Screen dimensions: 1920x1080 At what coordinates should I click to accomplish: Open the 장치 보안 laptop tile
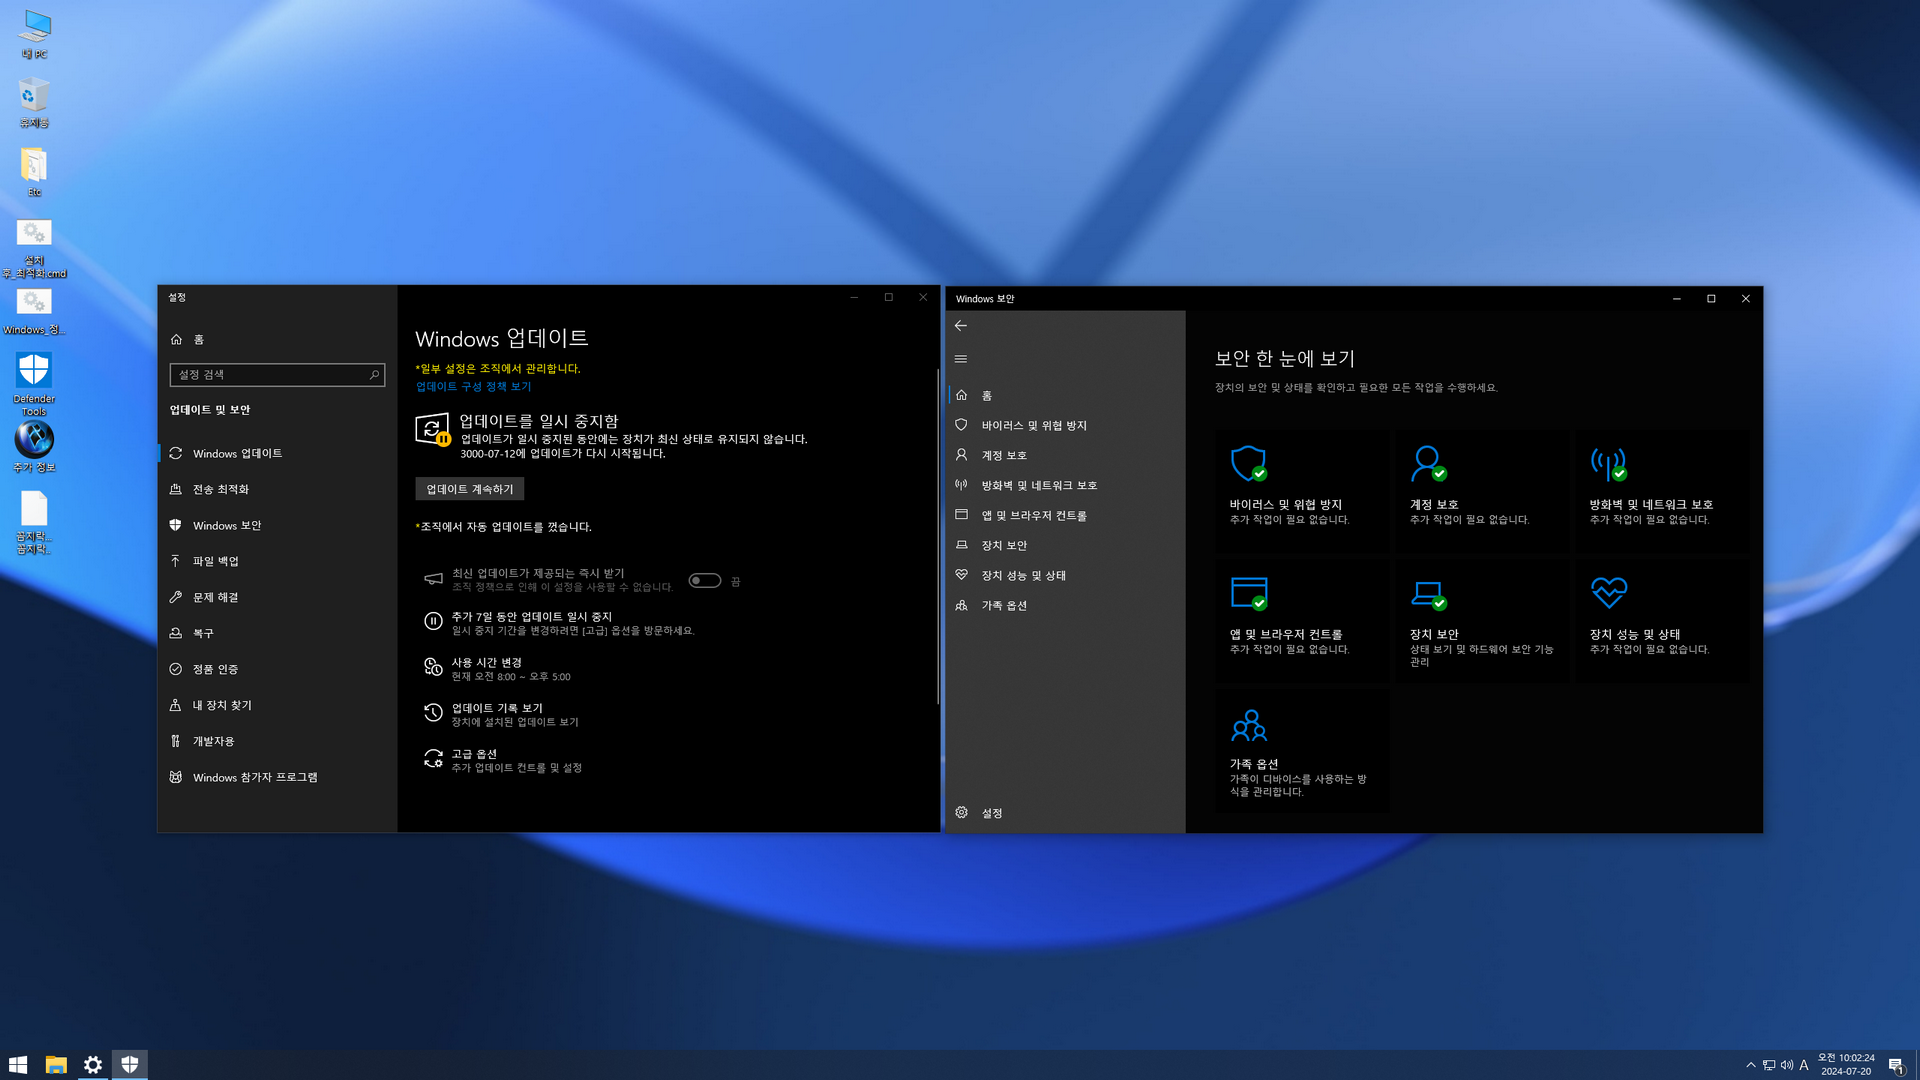coord(1481,621)
